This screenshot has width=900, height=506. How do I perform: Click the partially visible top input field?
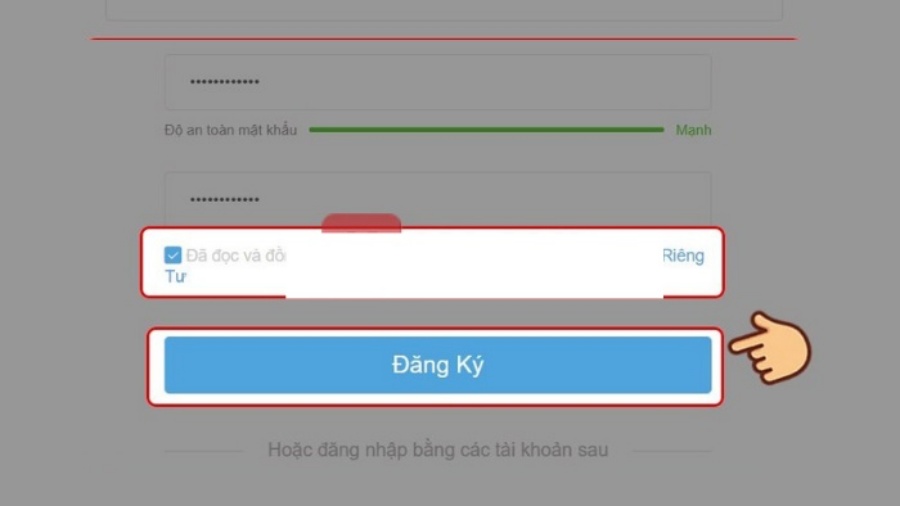444,10
